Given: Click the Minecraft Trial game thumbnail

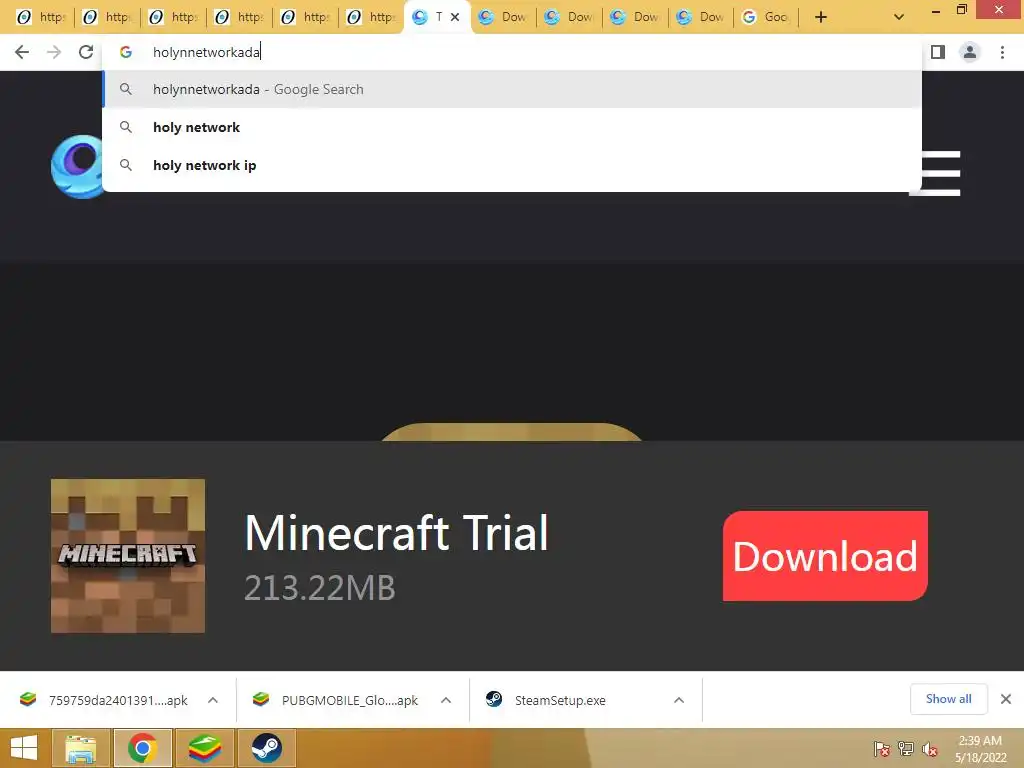Looking at the screenshot, I should [x=128, y=556].
